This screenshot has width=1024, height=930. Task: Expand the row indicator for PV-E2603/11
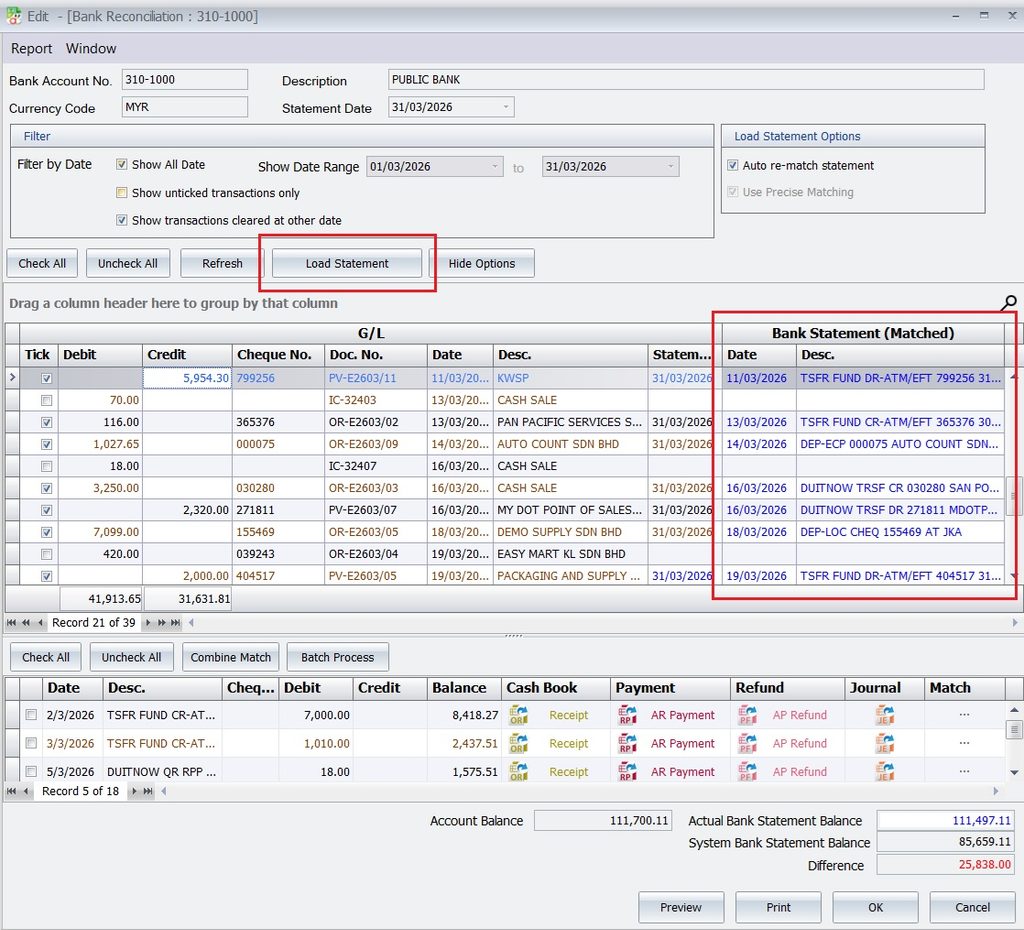coord(12,377)
